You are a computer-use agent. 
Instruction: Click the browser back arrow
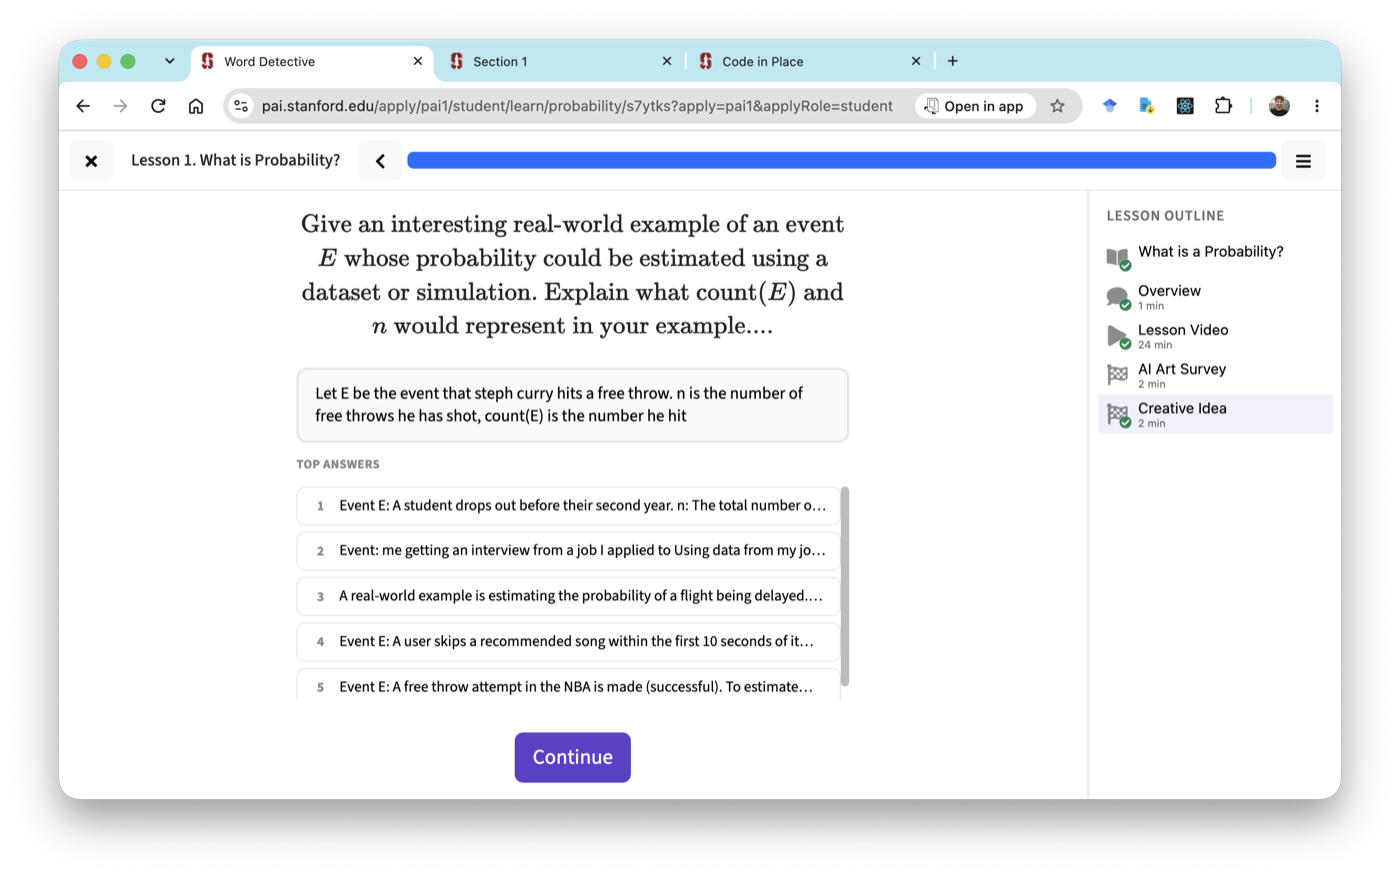click(83, 106)
